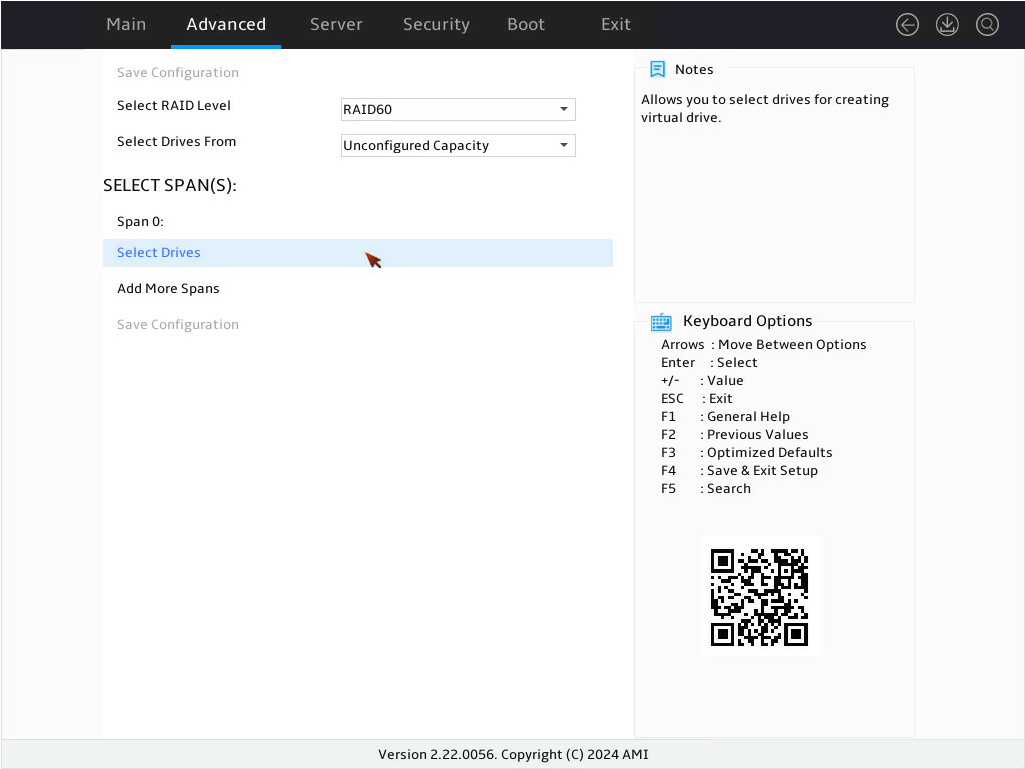This screenshot has width=1025, height=769.
Task: Click the F3 : Optimized Defaults line
Action: [747, 453]
